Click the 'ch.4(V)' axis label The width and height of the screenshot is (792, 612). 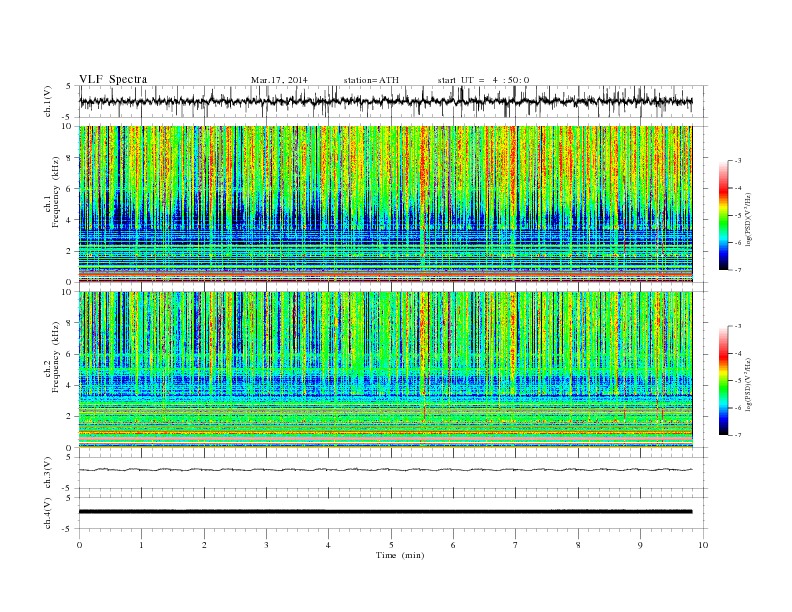tap(48, 514)
